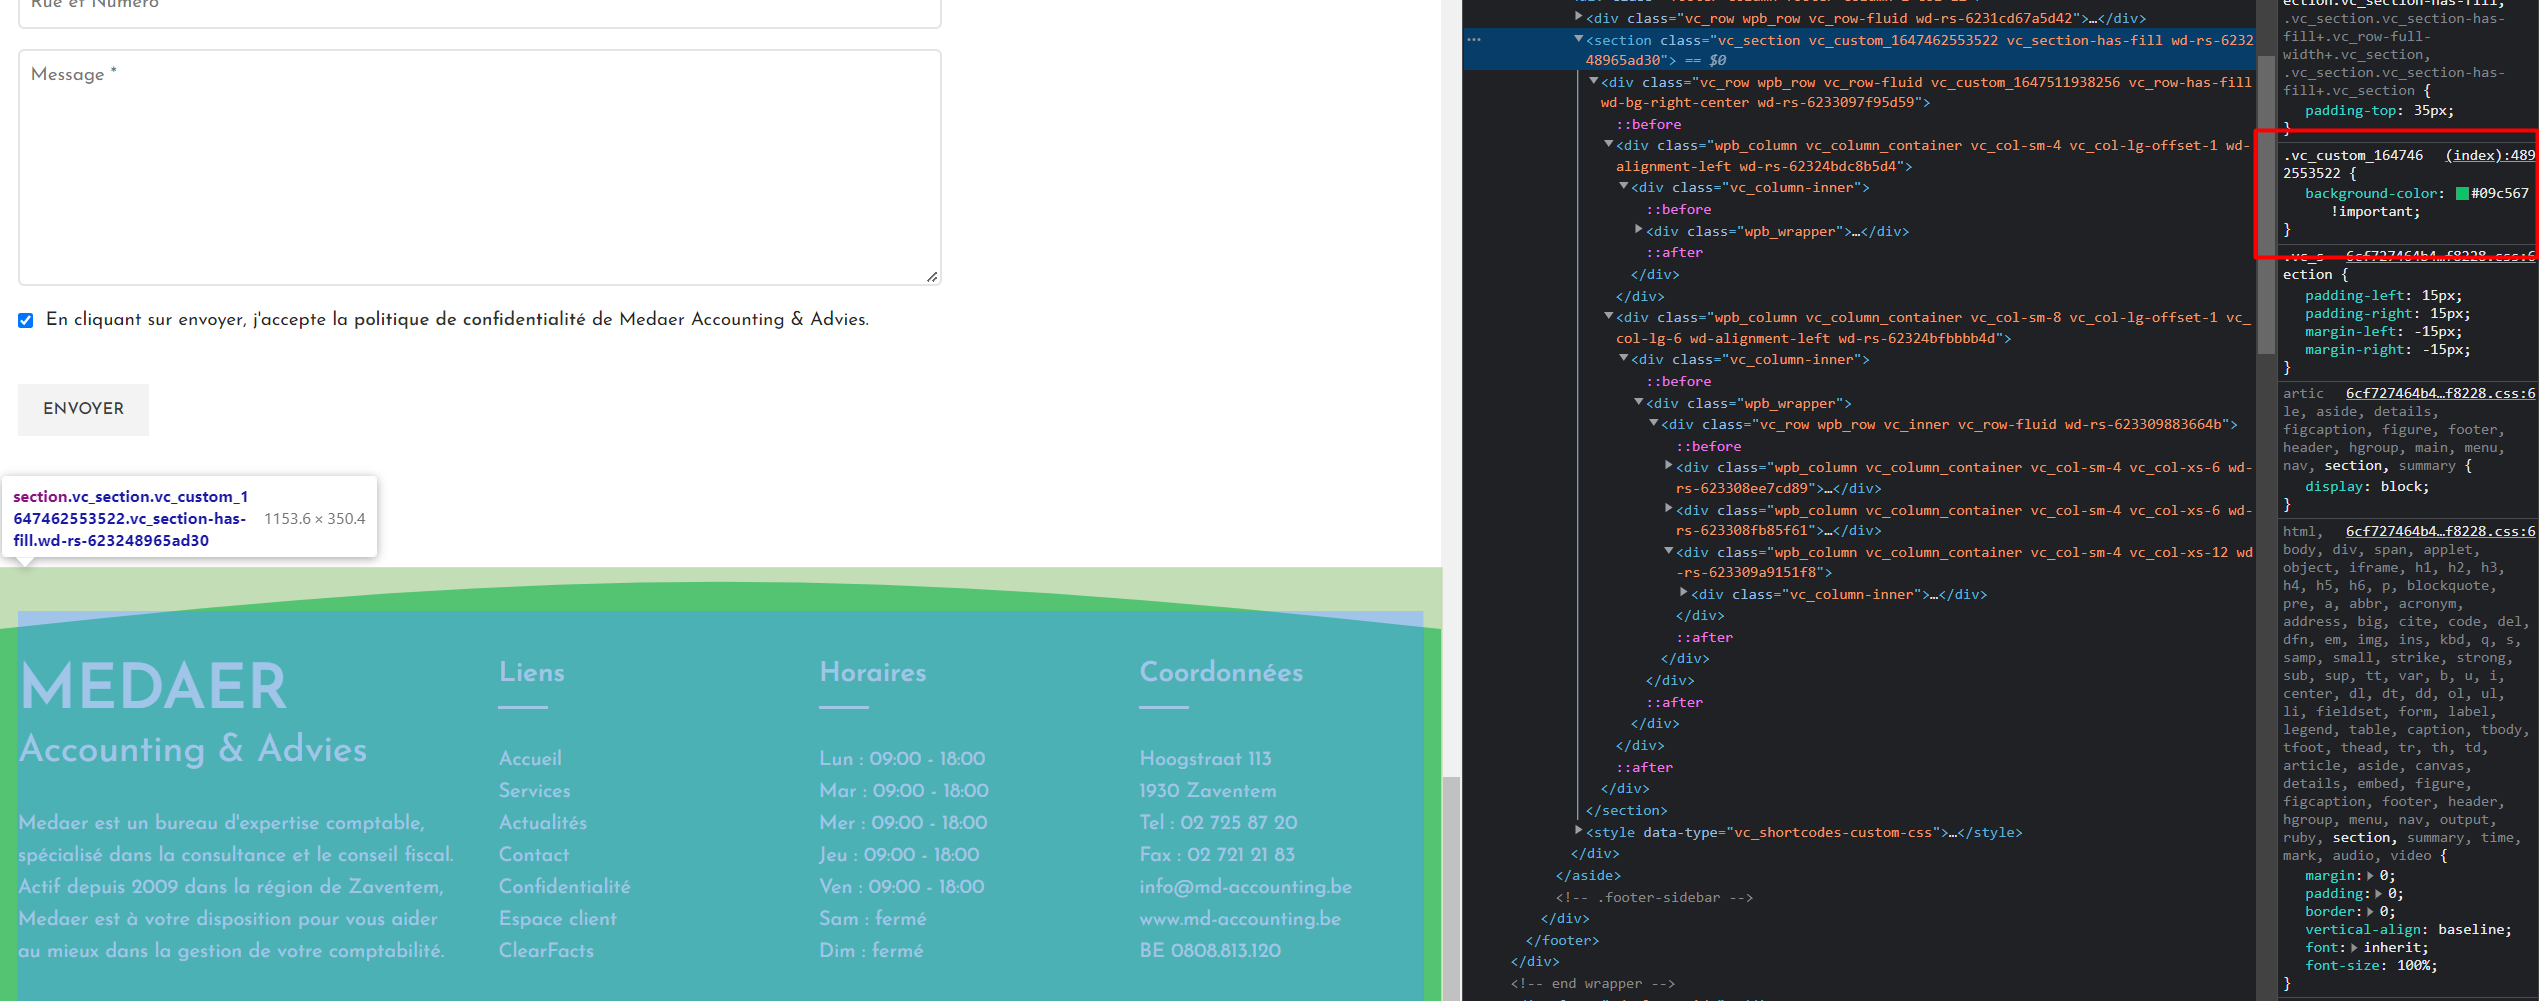Open the Actualités footer link
Screen dimensions: 2539x1001
pos(543,823)
